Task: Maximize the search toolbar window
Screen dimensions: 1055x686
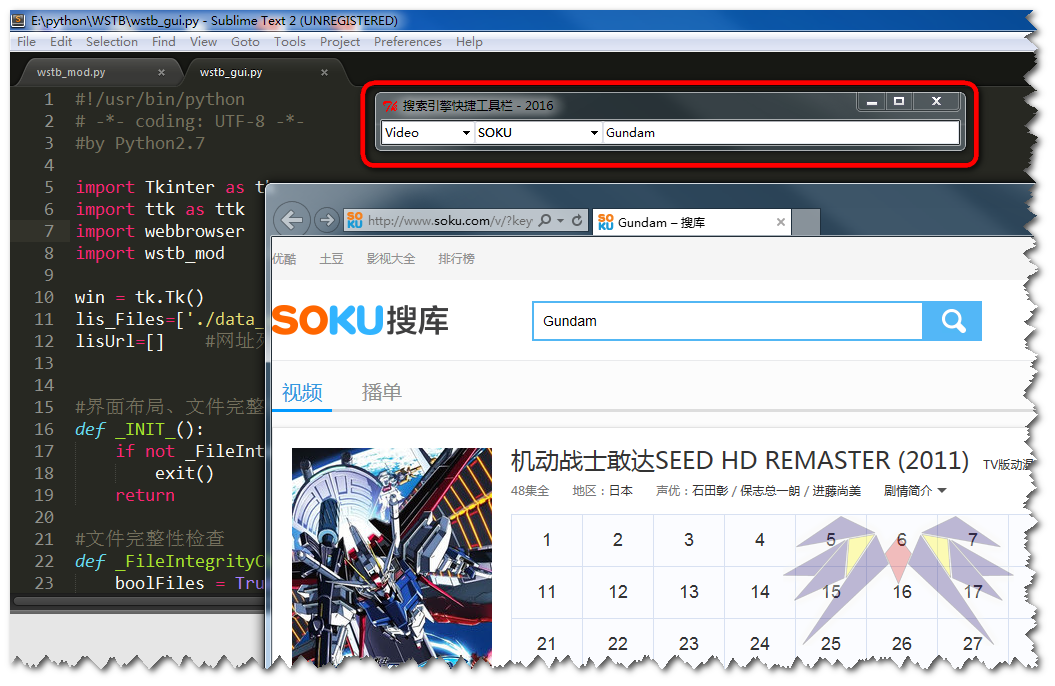Action: point(899,102)
